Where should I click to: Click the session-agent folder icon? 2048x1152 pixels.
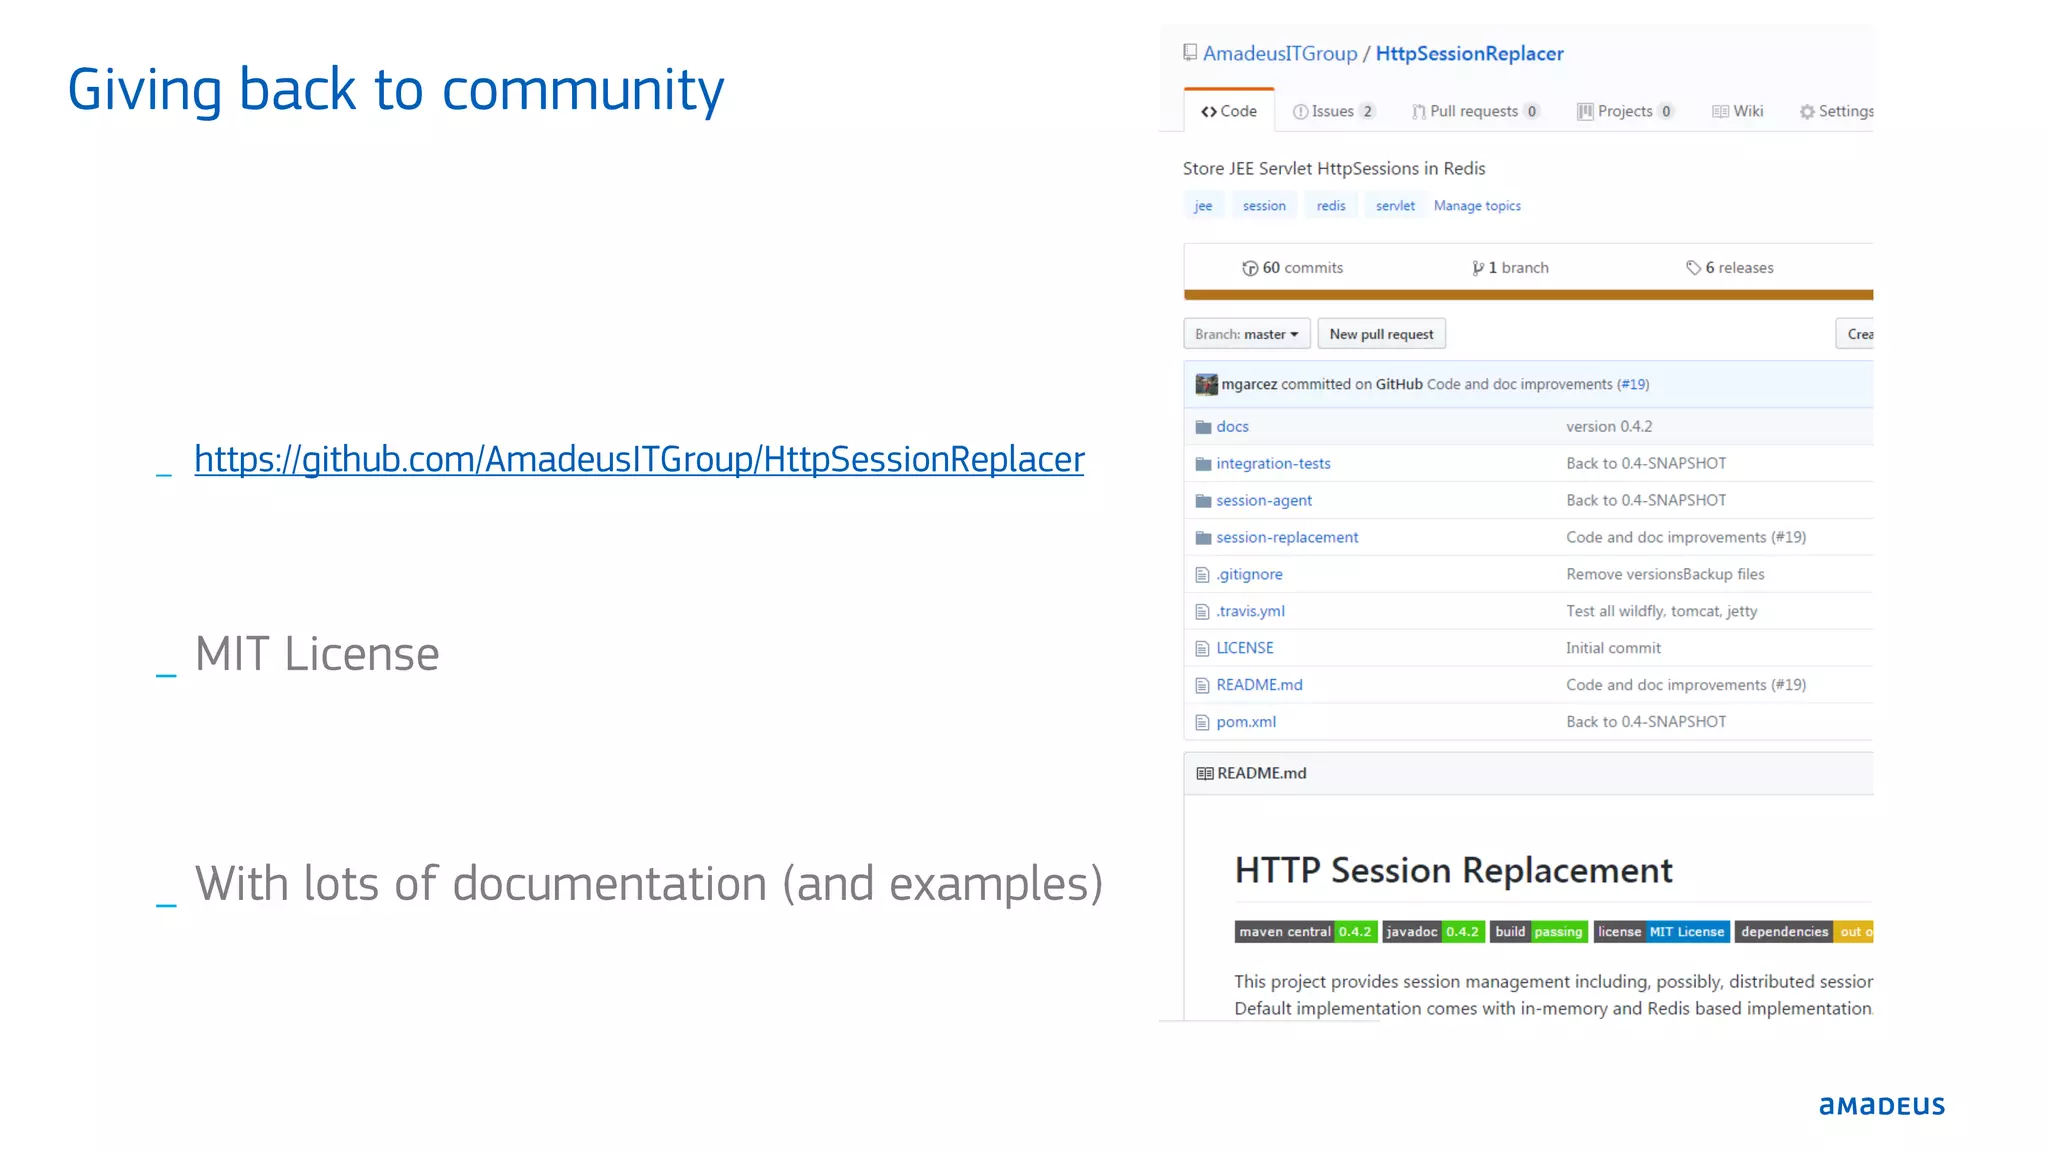[x=1203, y=501]
